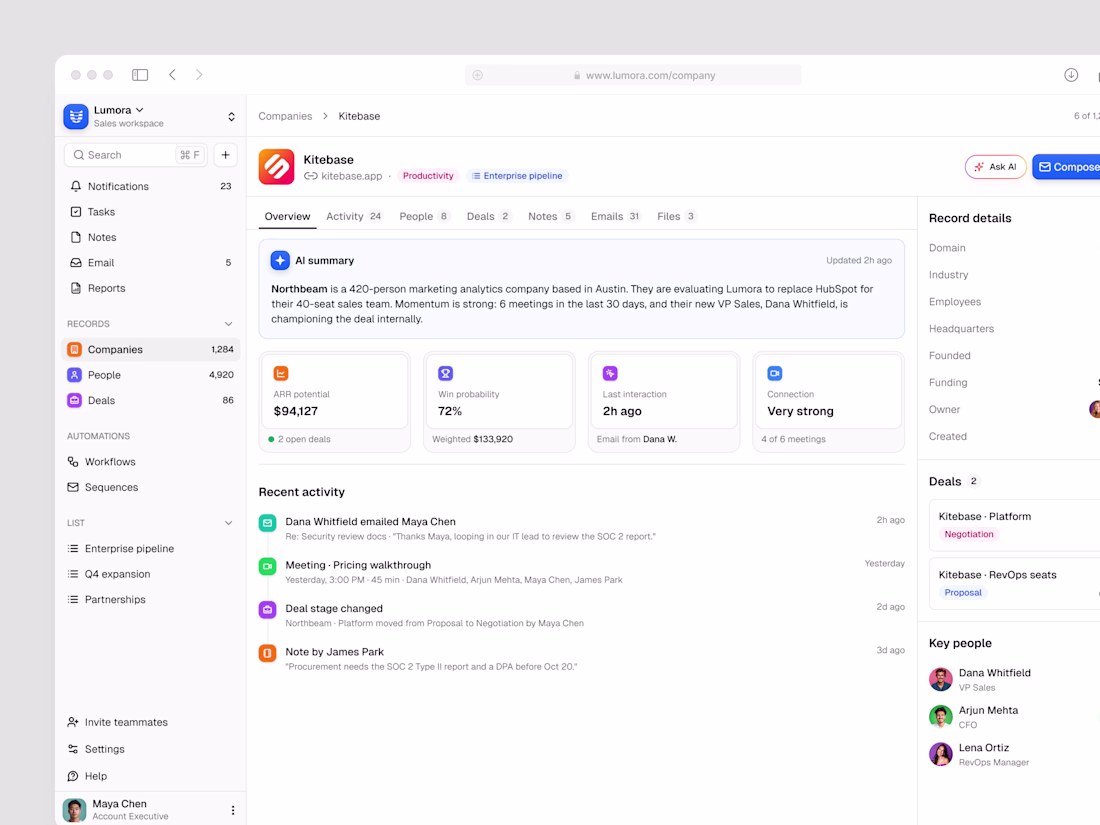Click the Connection video icon
This screenshot has width=1100, height=825.
click(774, 373)
